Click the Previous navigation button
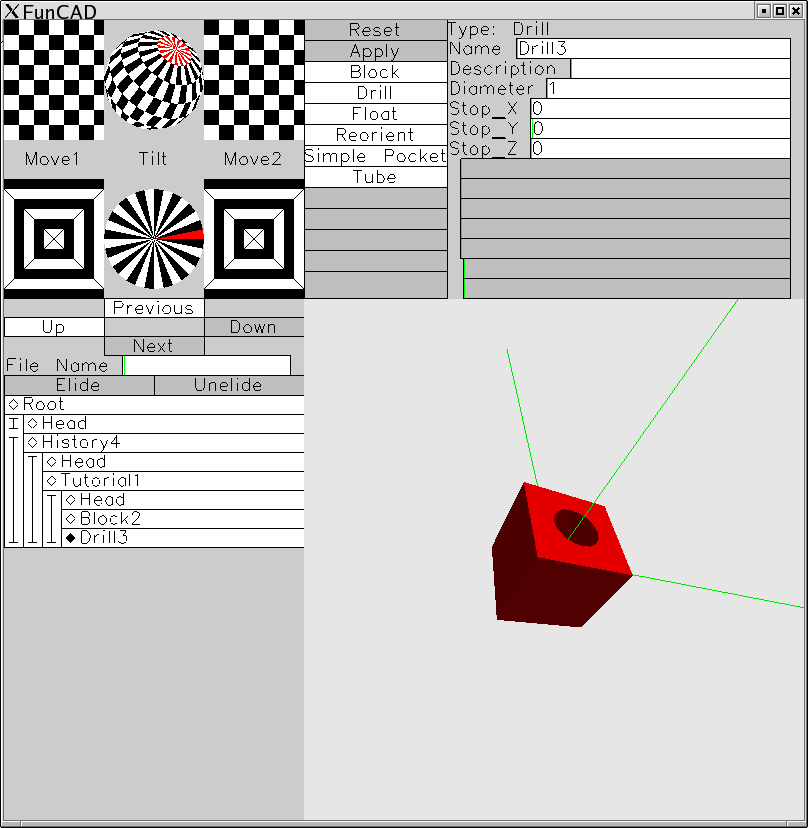 pos(154,308)
